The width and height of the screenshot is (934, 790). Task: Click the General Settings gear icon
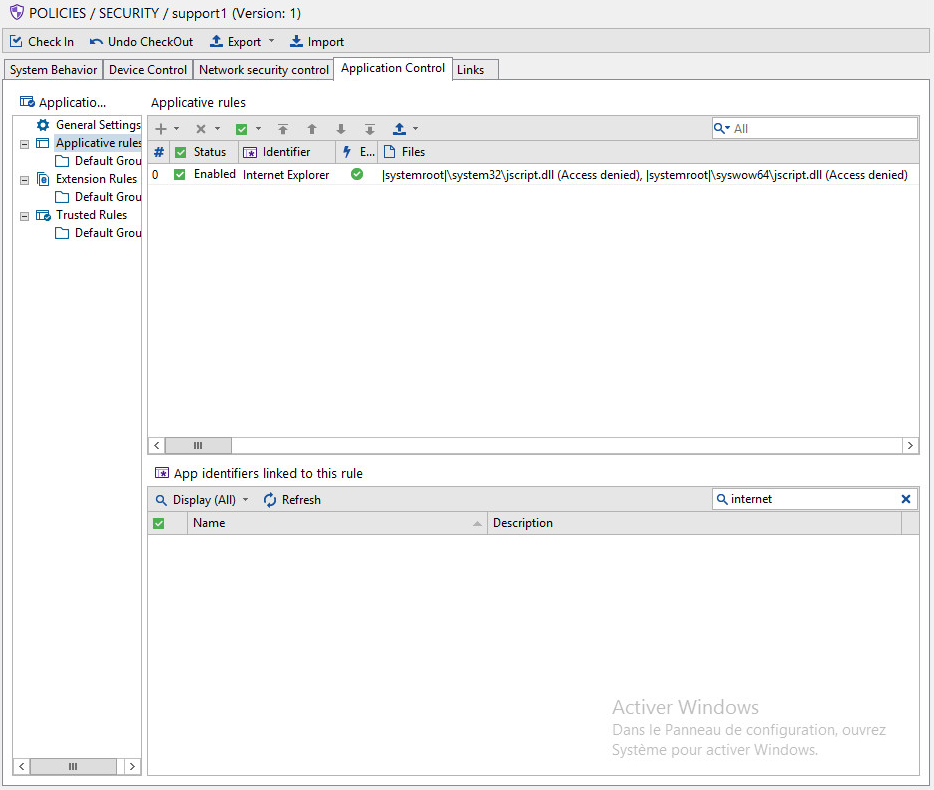(43, 125)
